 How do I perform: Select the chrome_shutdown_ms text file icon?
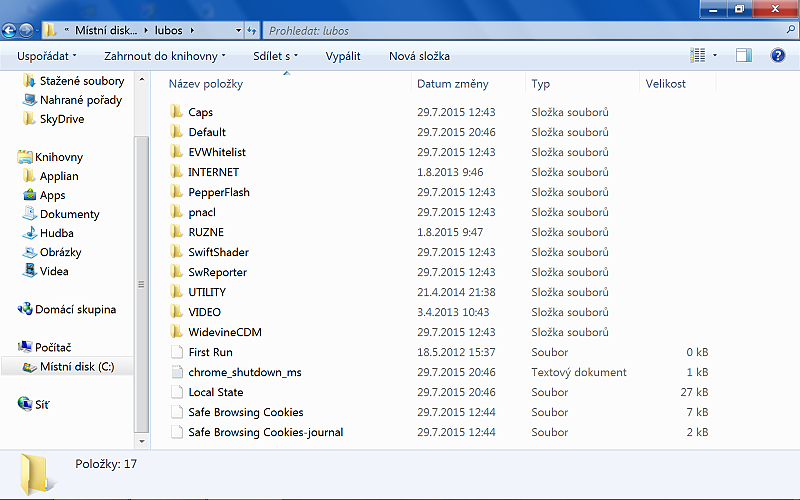click(177, 372)
